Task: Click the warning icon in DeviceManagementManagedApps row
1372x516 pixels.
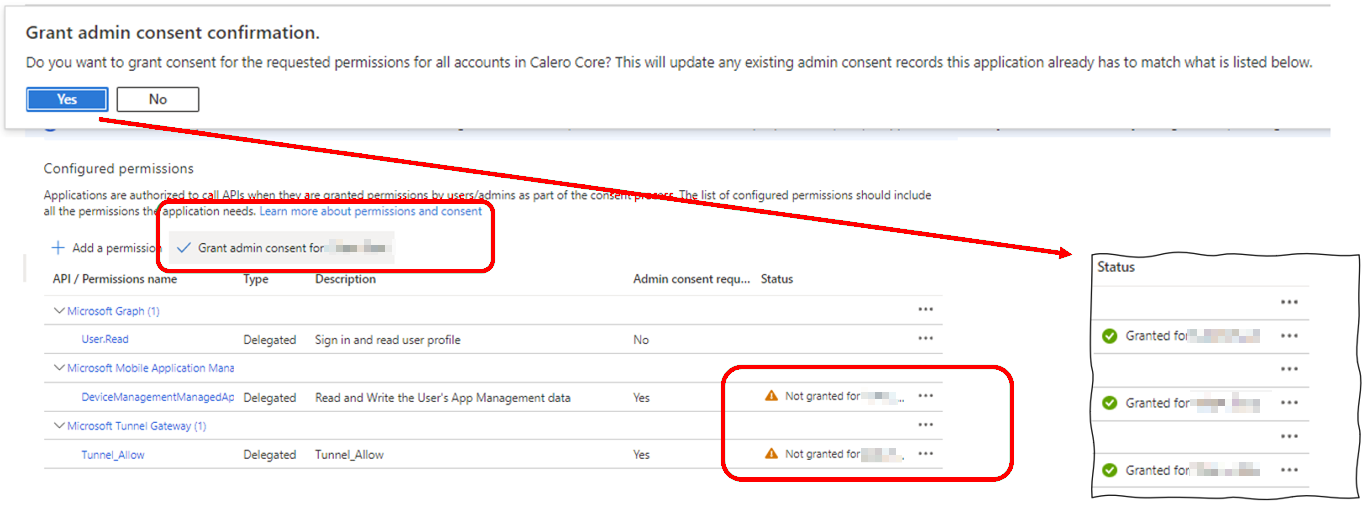Action: coord(770,396)
